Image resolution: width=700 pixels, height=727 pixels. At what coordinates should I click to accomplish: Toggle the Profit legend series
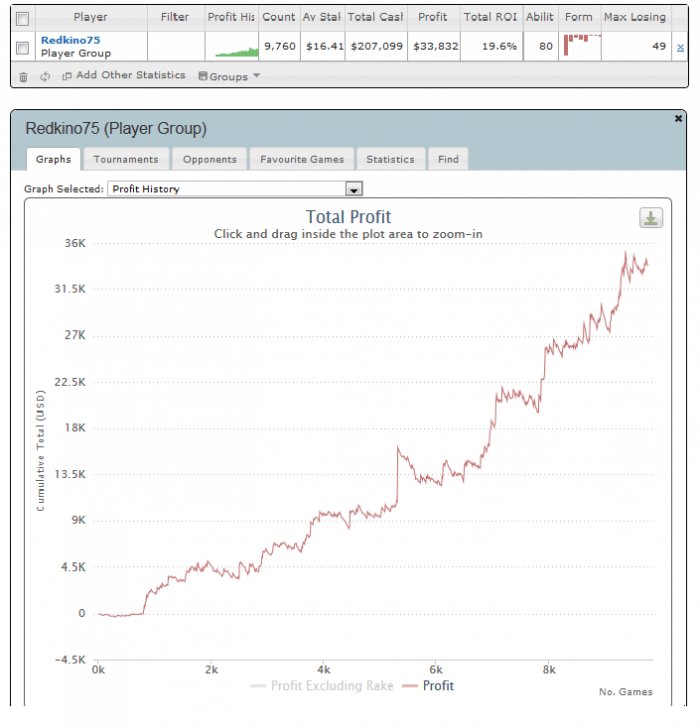pyautogui.click(x=428, y=686)
